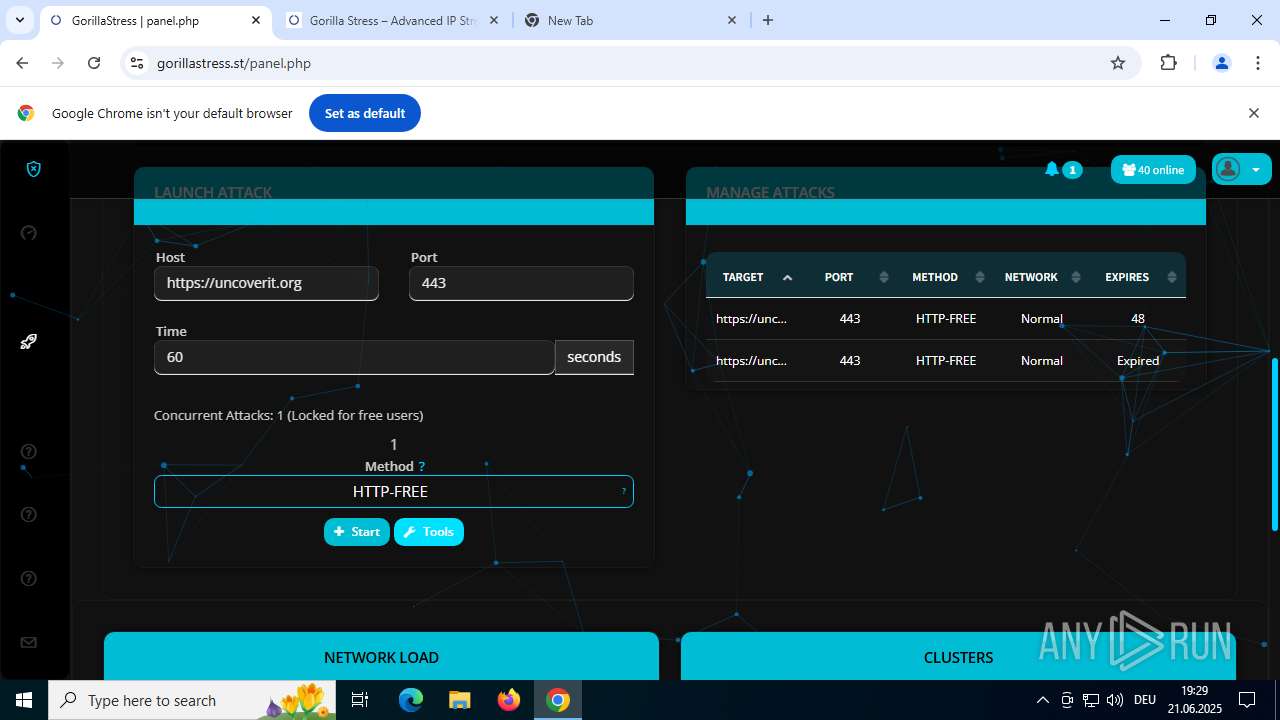The width and height of the screenshot is (1280, 720).
Task: Click the shield logo icon in sidebar
Action: point(33,169)
